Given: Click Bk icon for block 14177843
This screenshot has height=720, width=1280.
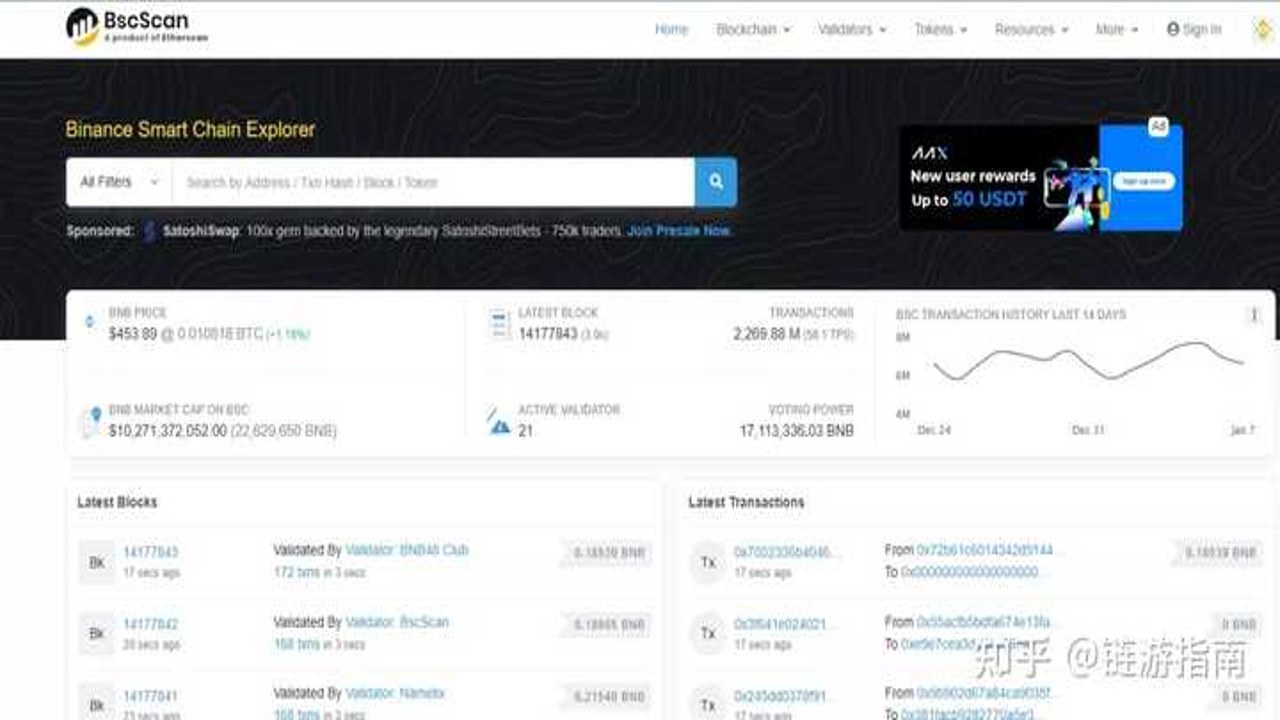Looking at the screenshot, I should tap(97, 563).
